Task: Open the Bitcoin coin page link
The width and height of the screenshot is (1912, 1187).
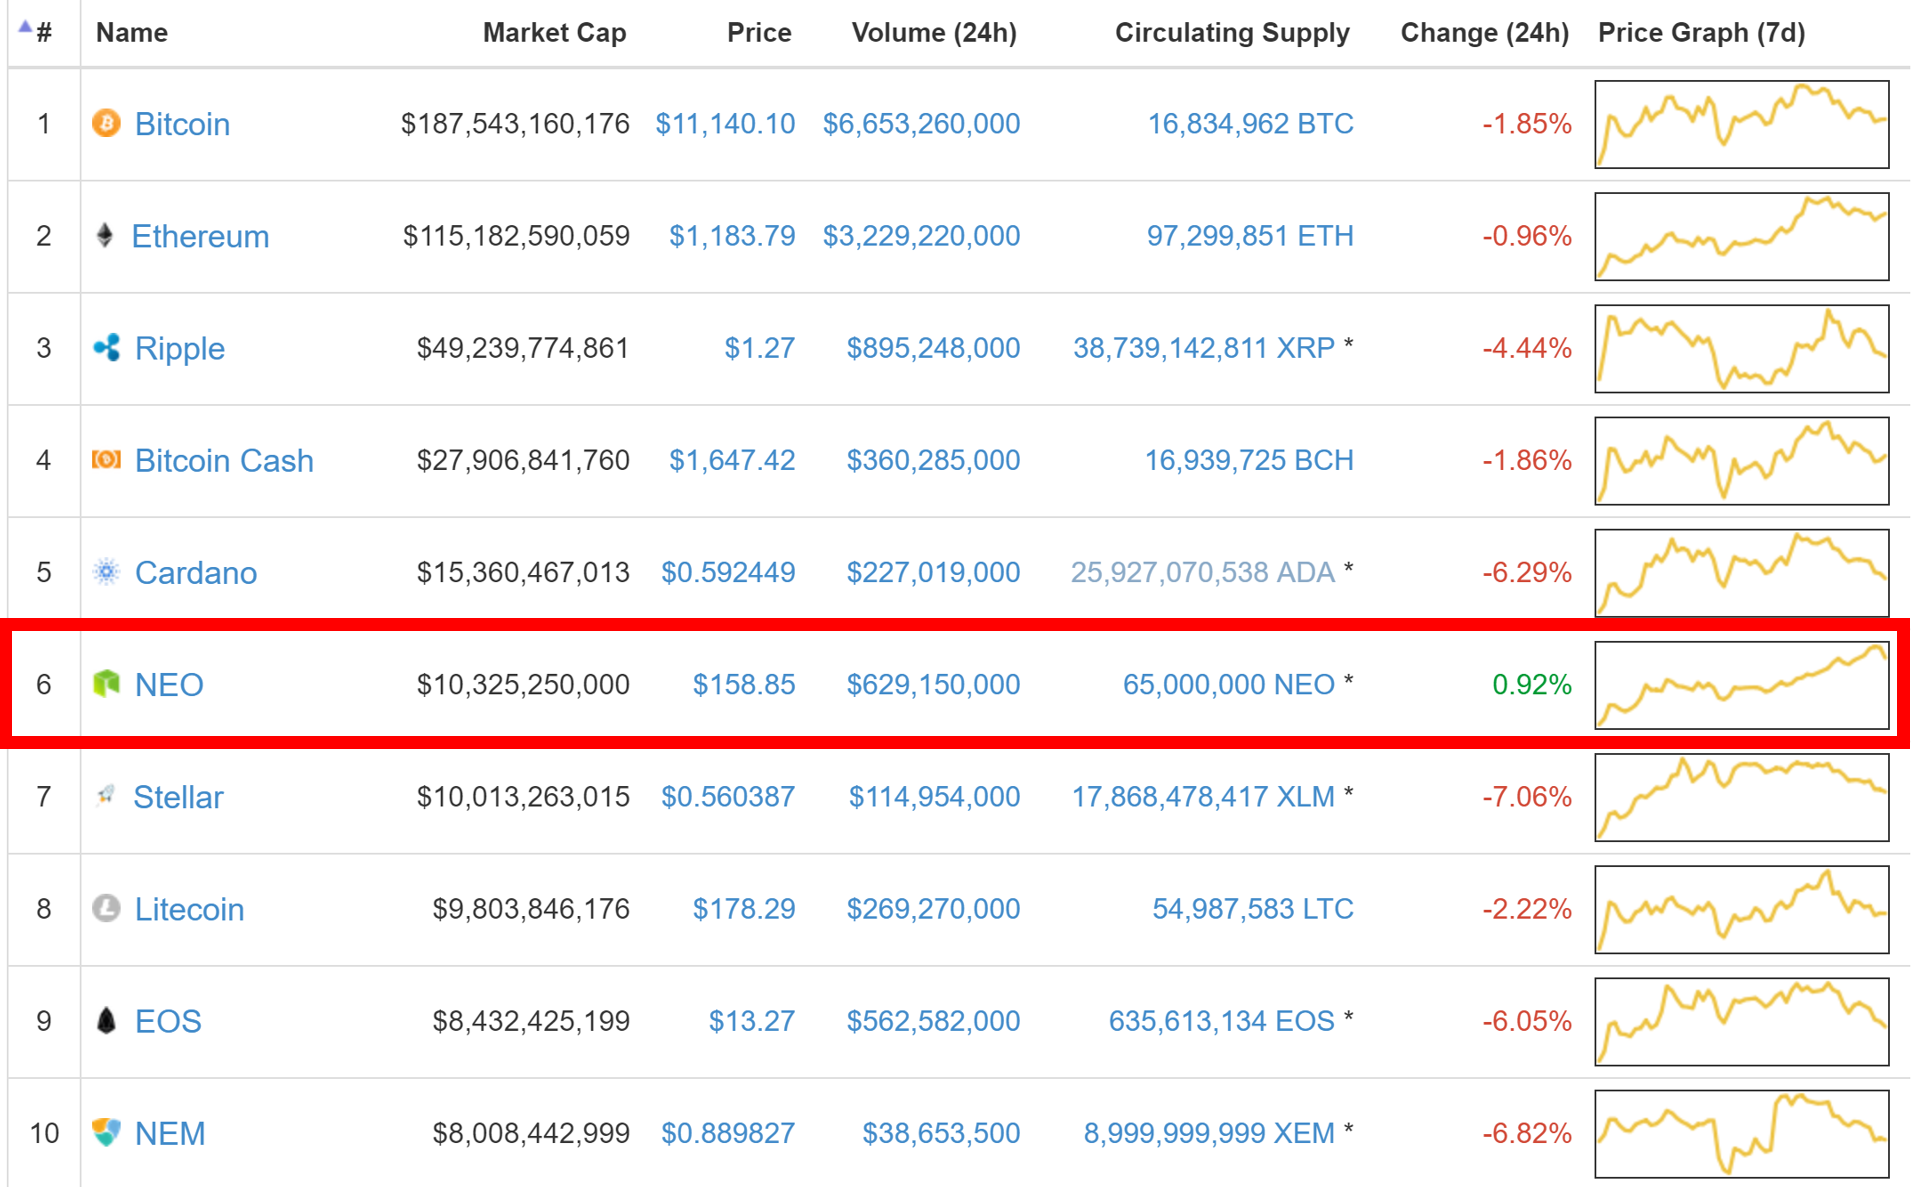Action: (182, 124)
